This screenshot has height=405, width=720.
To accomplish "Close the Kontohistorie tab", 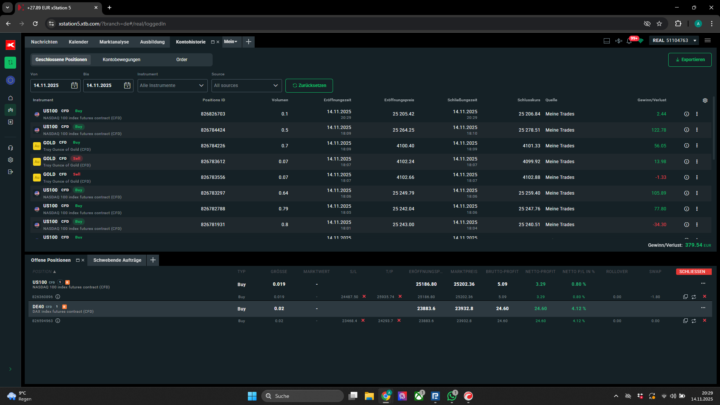I will [218, 42].
